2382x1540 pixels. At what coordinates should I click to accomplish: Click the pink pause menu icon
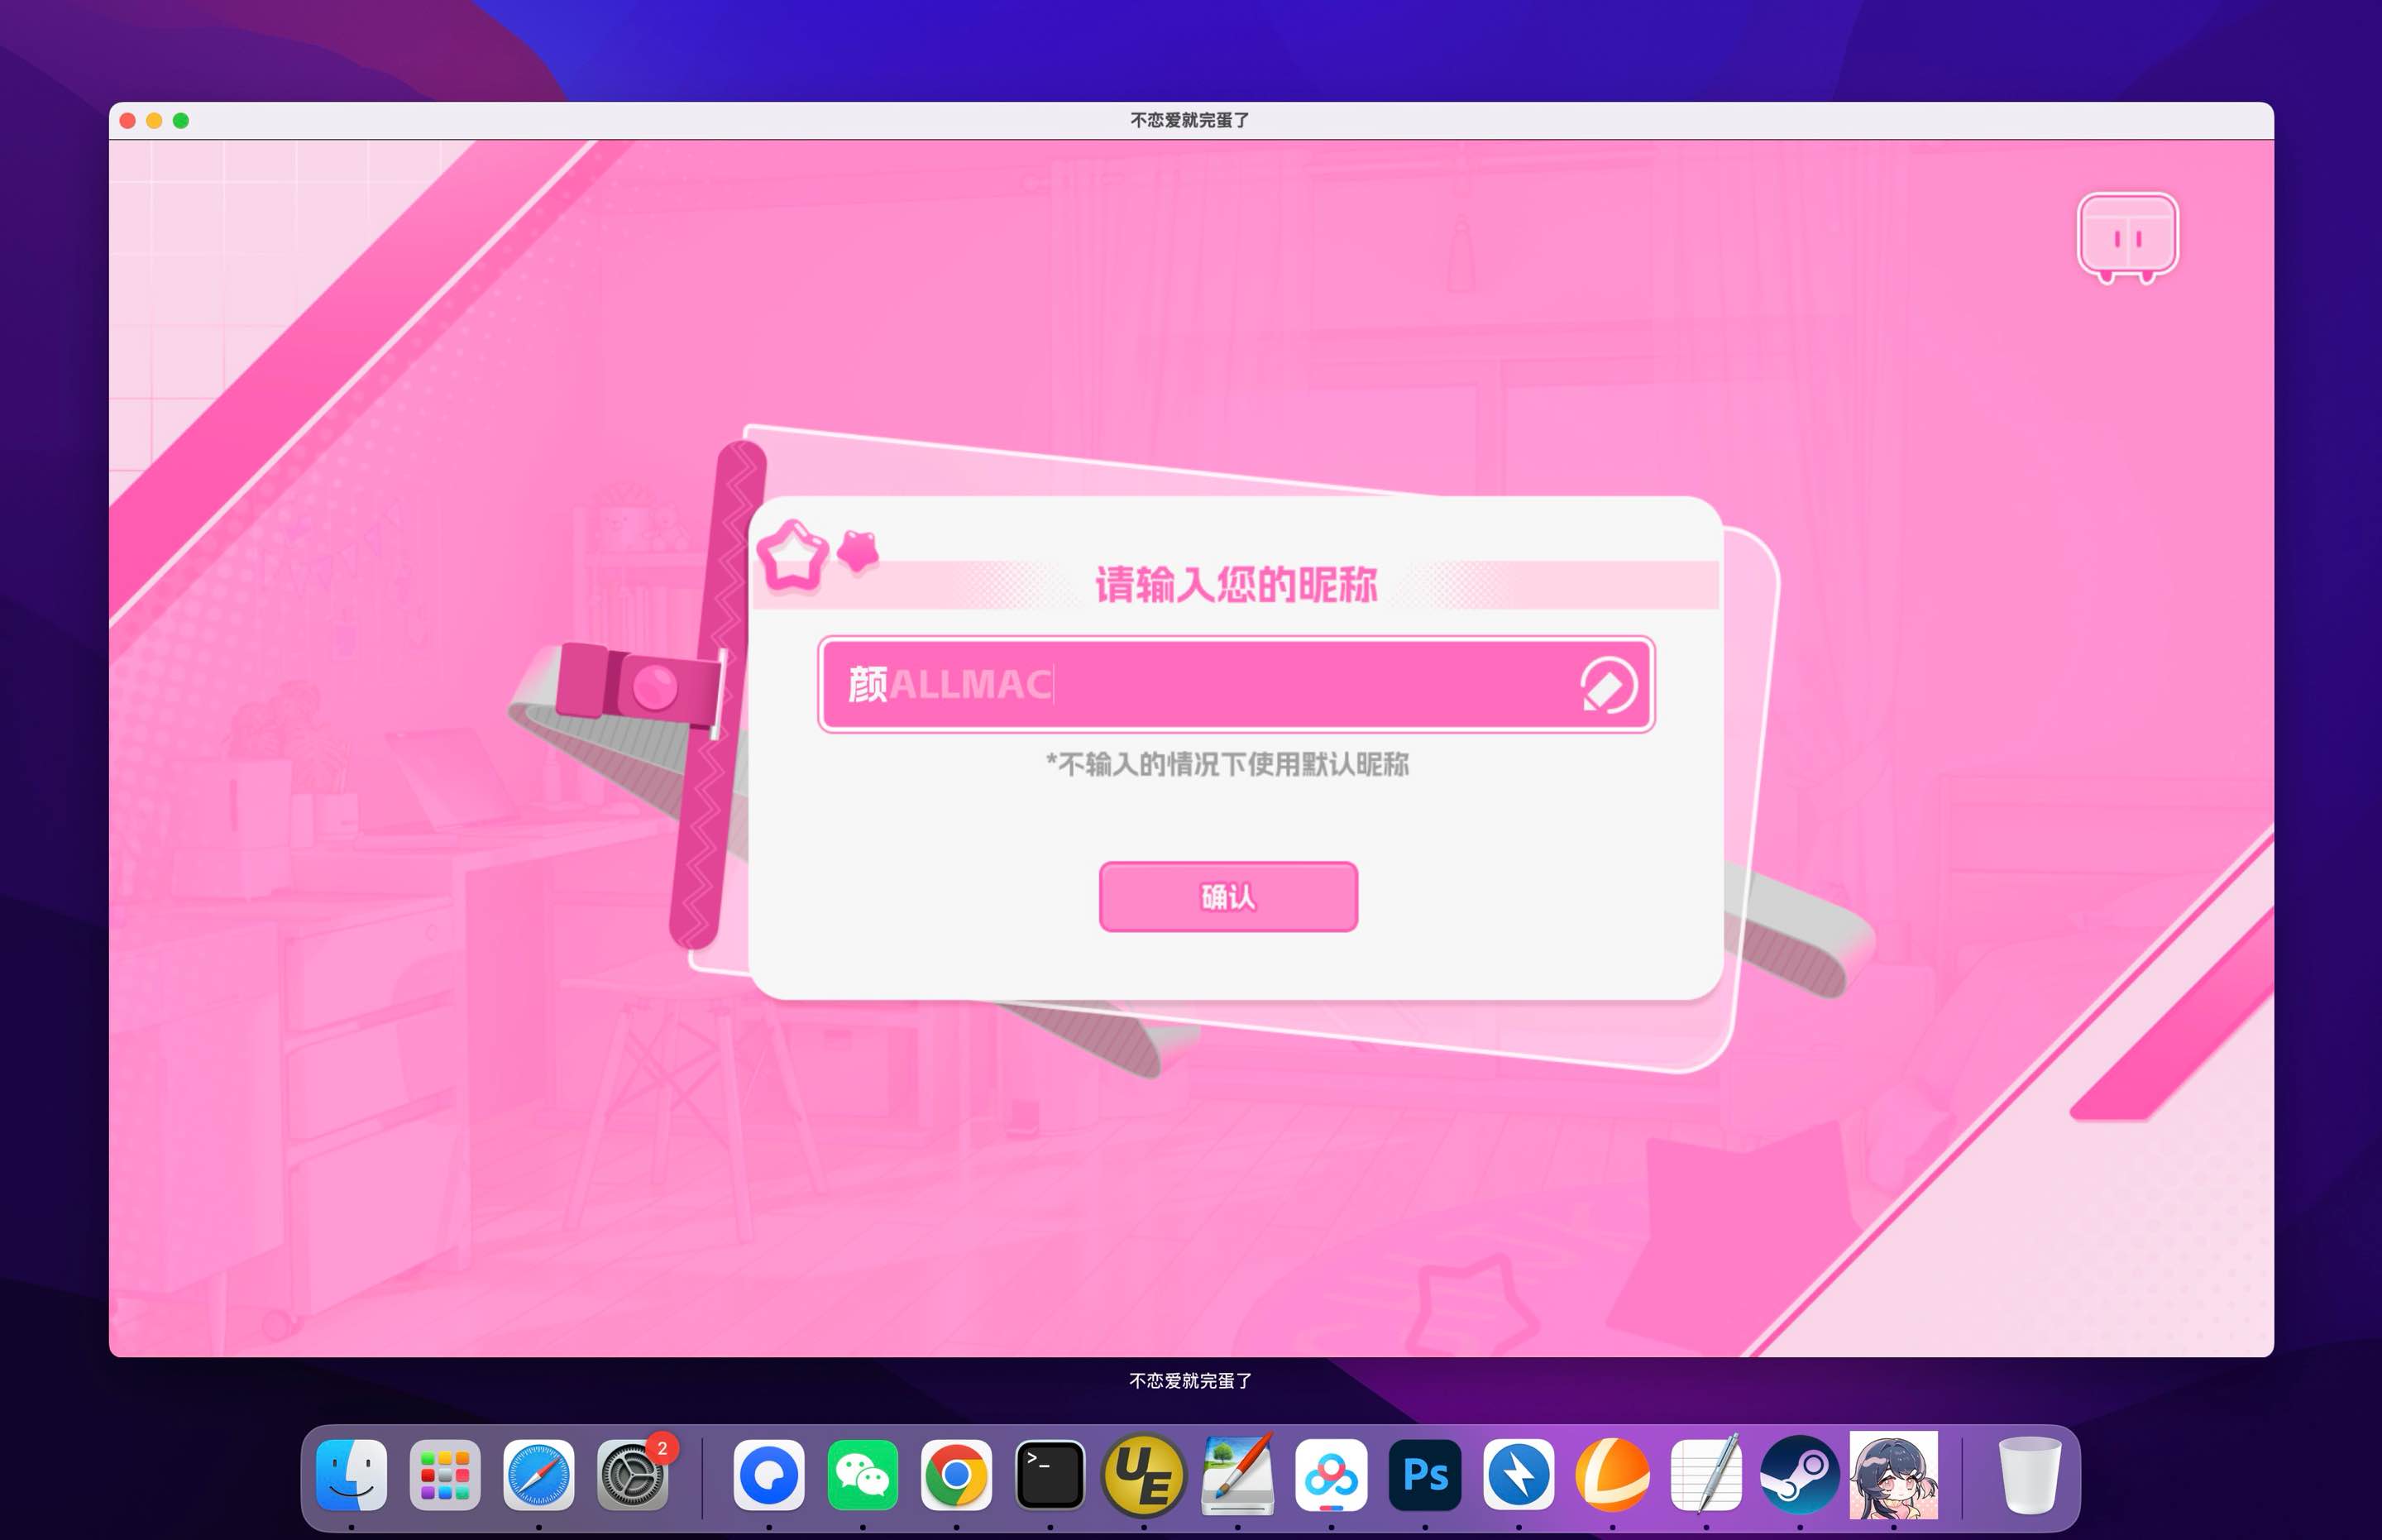[2127, 238]
